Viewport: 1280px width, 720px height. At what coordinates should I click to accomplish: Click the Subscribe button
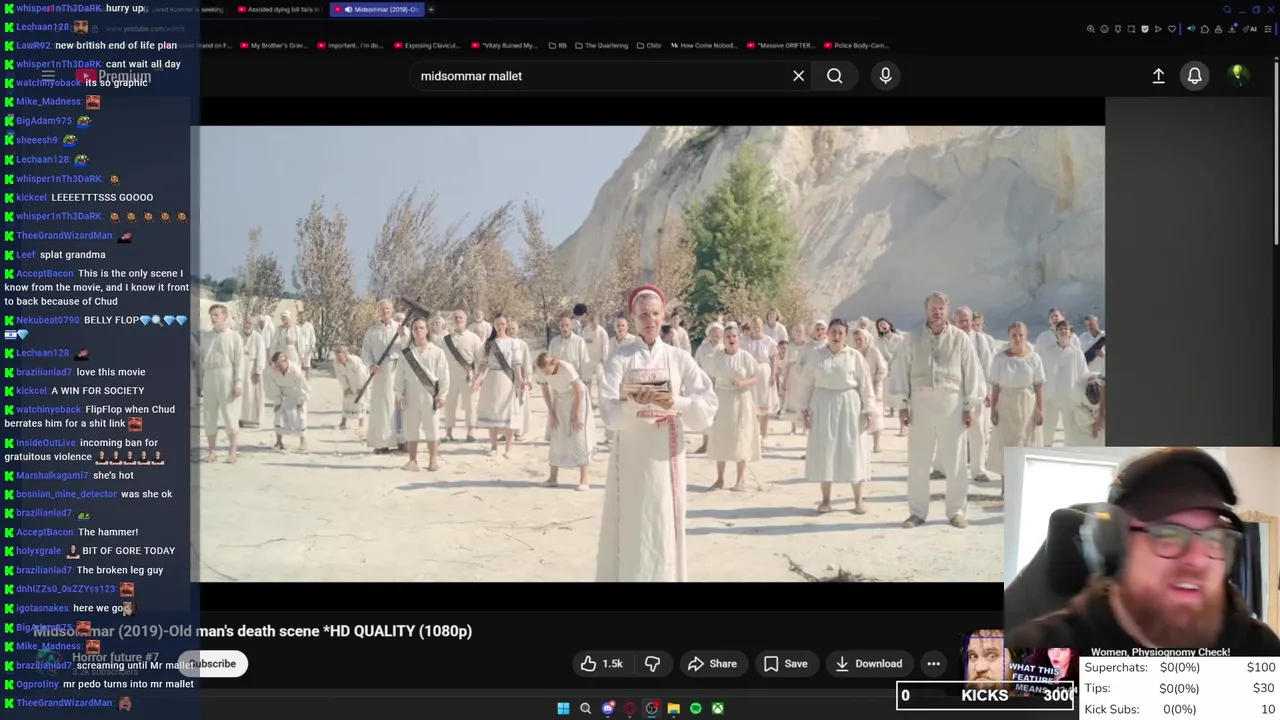(x=212, y=664)
